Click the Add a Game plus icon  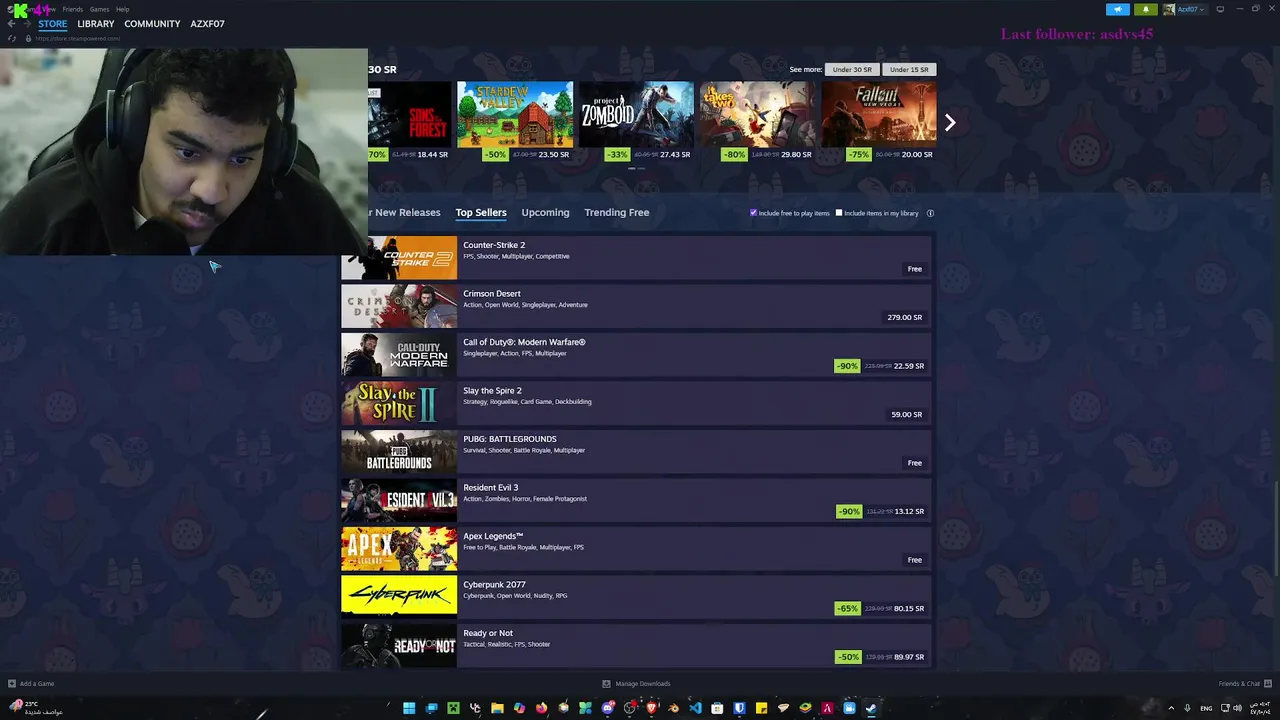12,684
